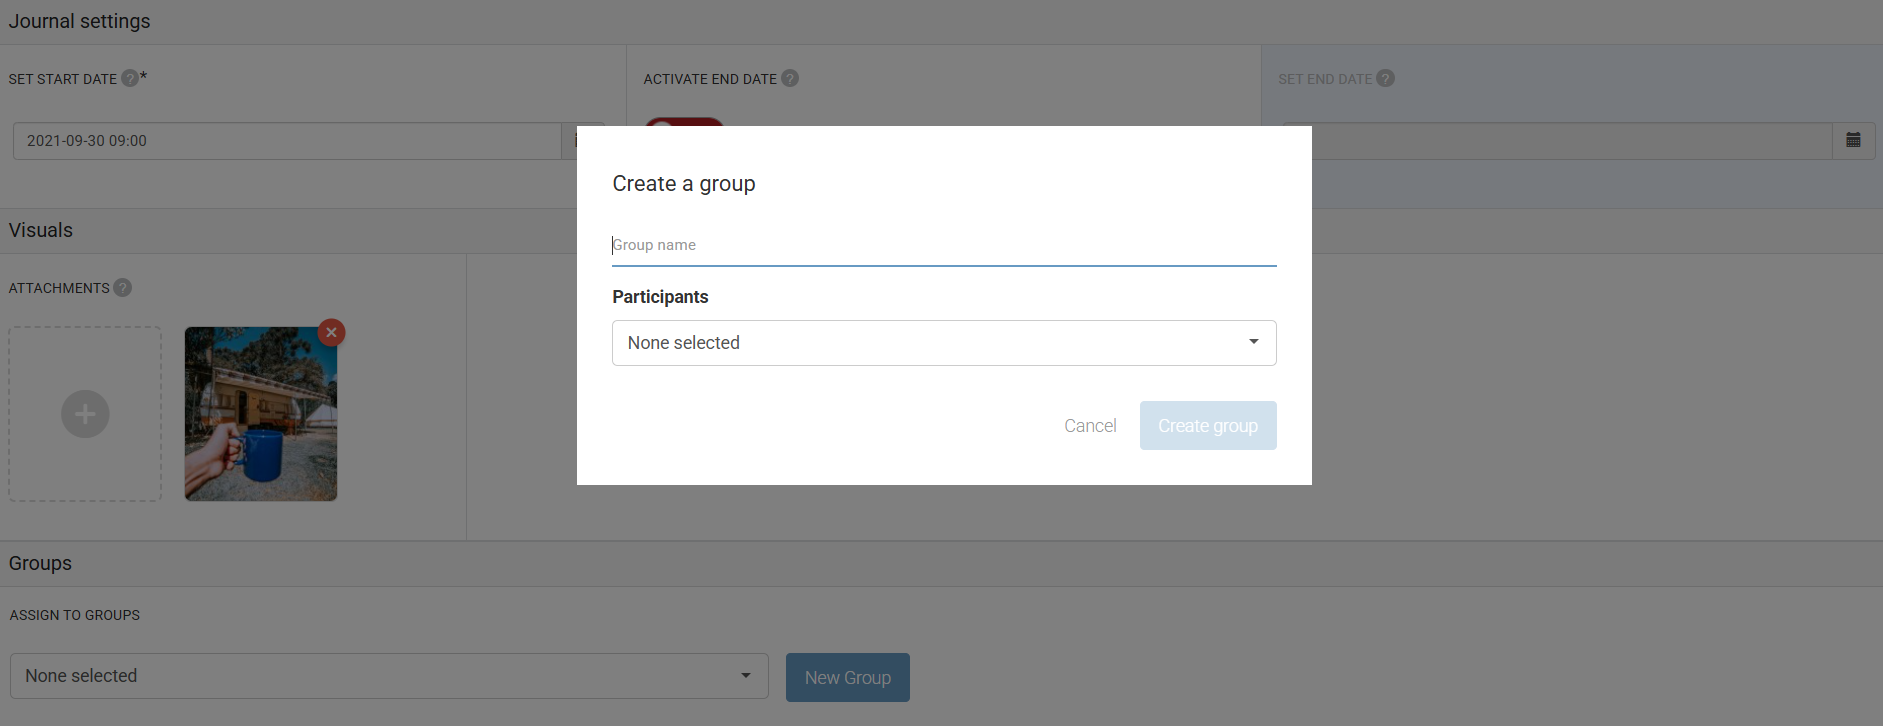The width and height of the screenshot is (1883, 726).
Task: Click the help icon beside Activate End Date
Action: (x=790, y=78)
